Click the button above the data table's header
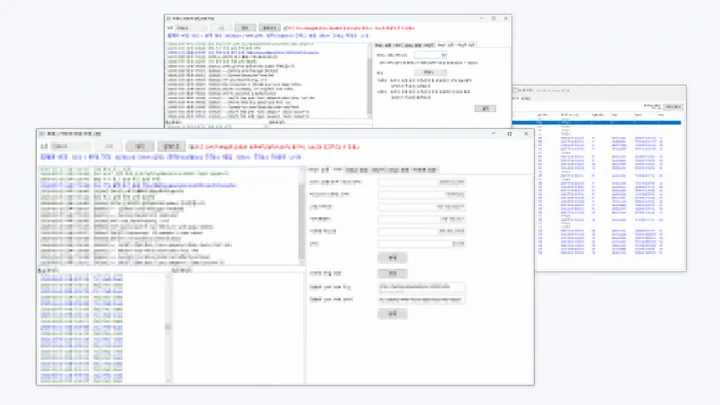This screenshot has height=405, width=720. click(x=673, y=107)
